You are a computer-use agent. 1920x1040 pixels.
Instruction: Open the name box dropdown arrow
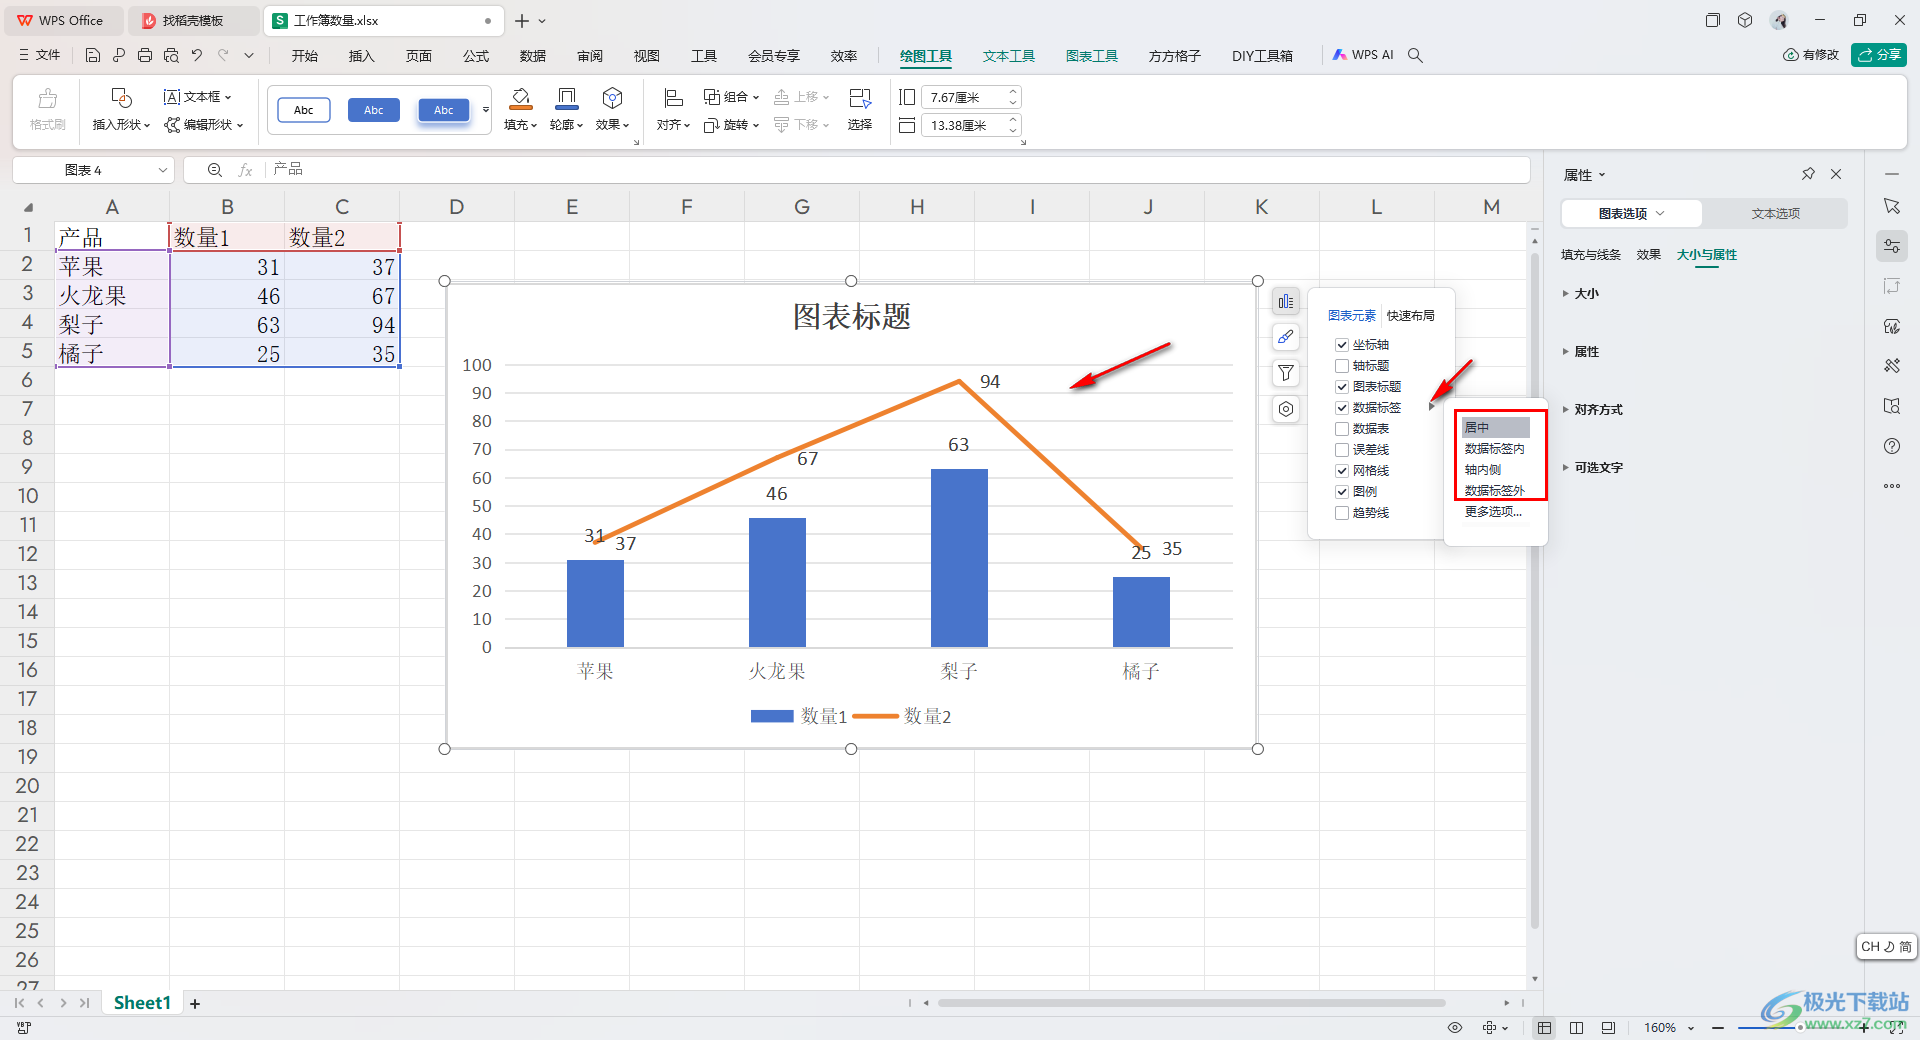(163, 170)
